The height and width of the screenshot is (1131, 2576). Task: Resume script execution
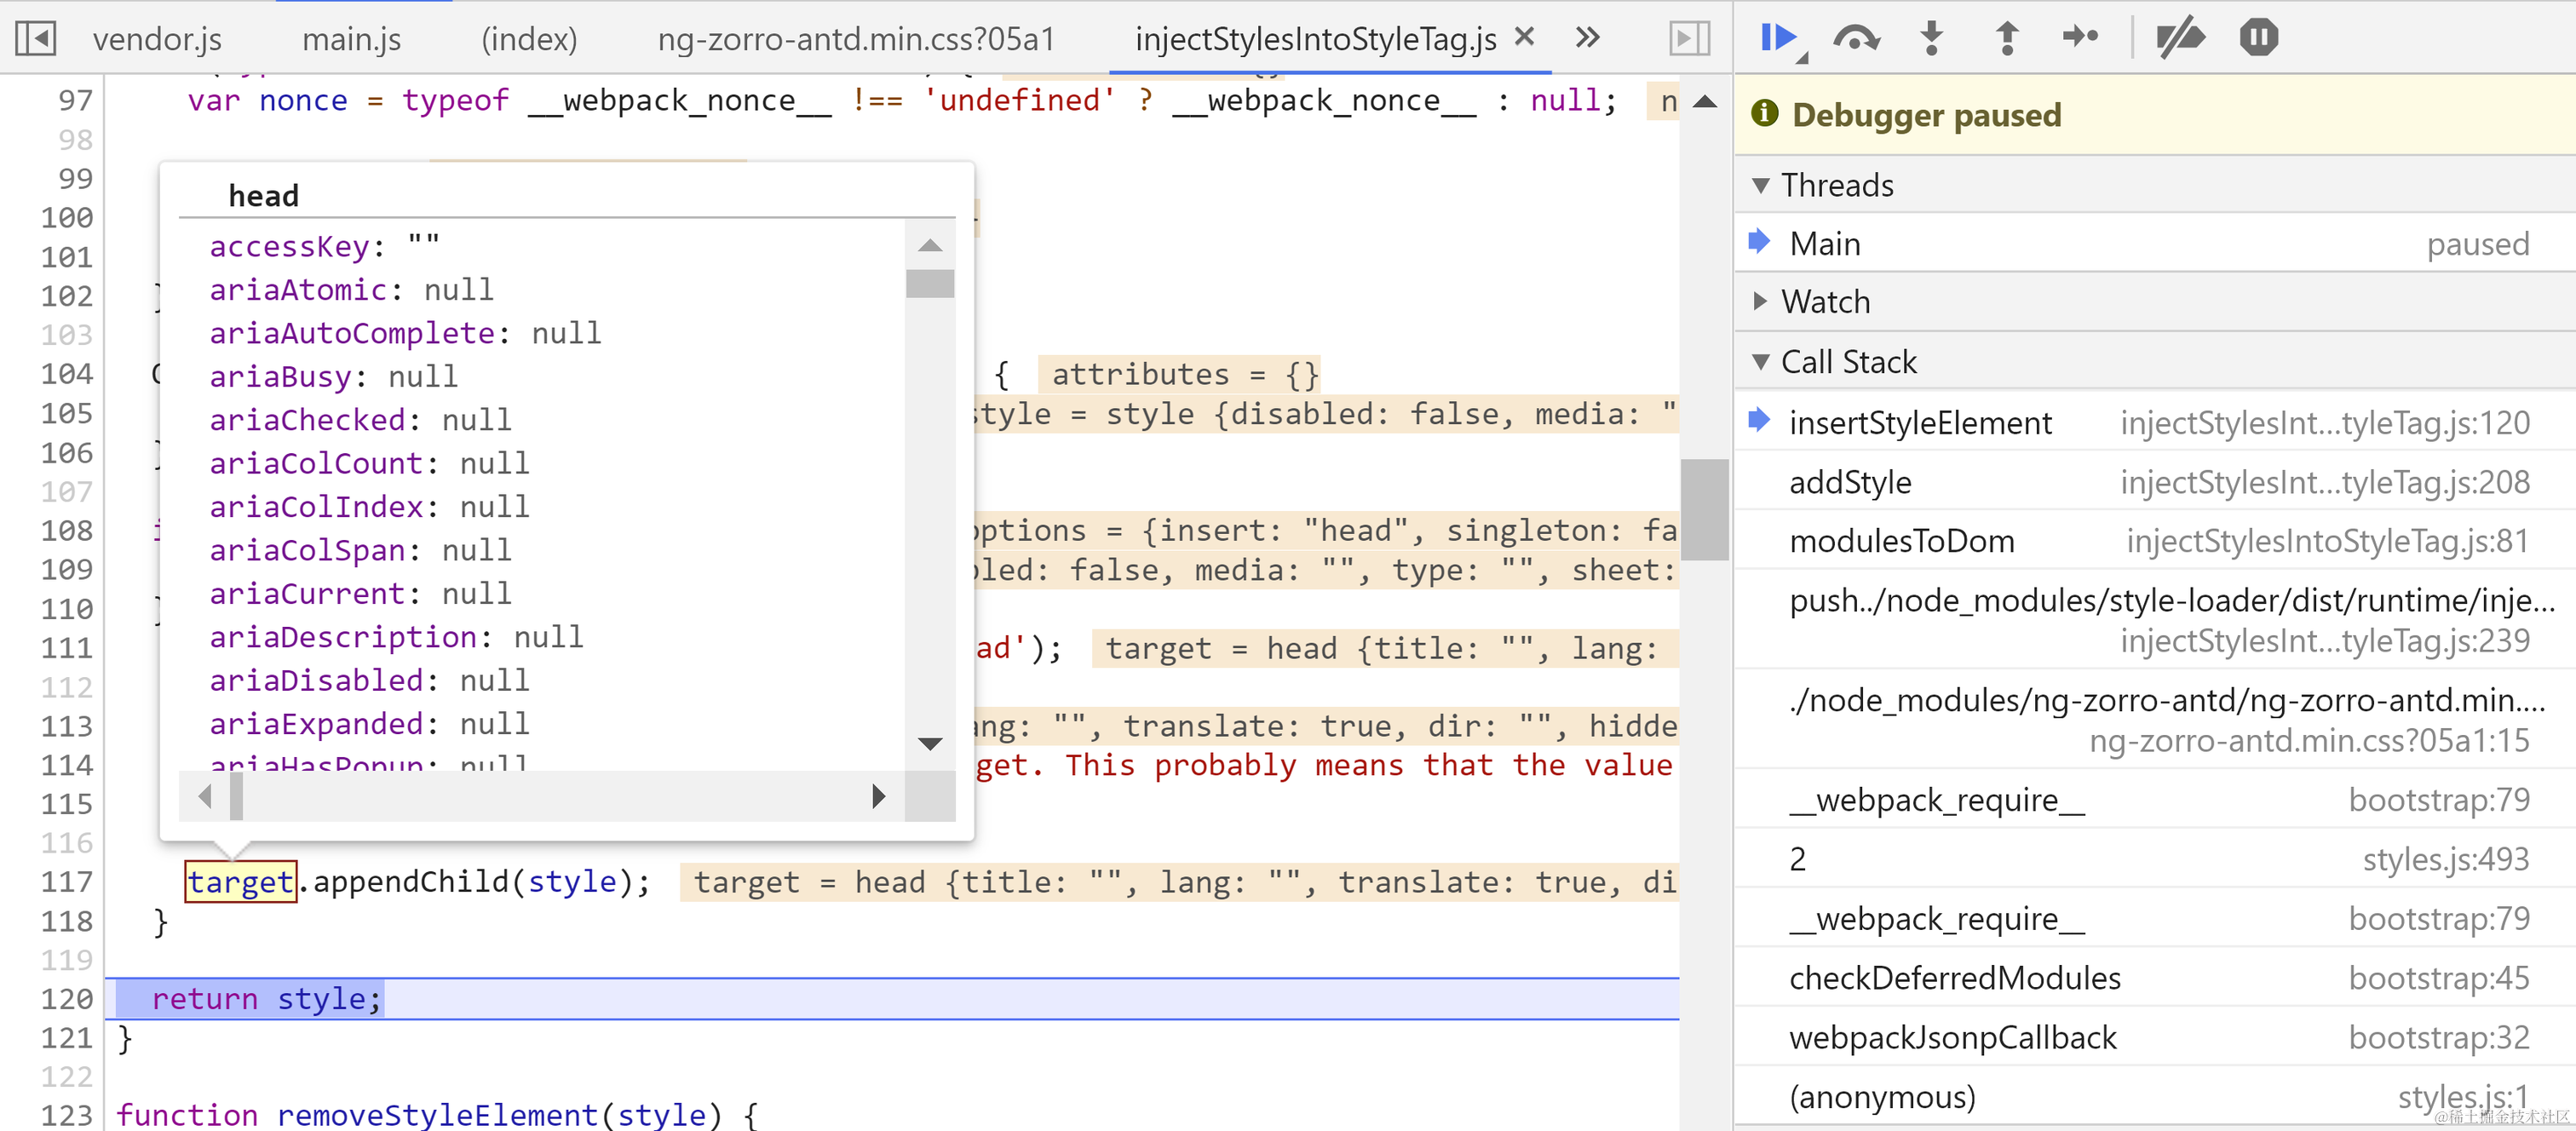(1777, 38)
